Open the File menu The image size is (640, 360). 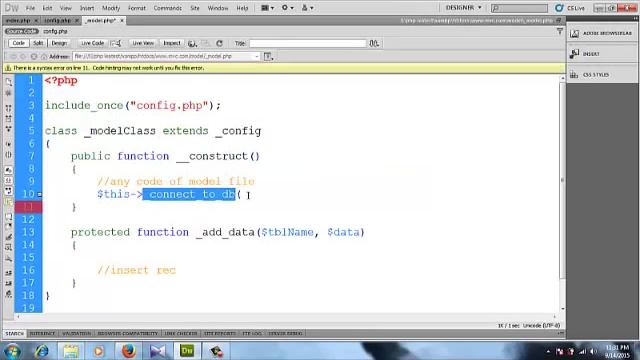pyautogui.click(x=30, y=8)
